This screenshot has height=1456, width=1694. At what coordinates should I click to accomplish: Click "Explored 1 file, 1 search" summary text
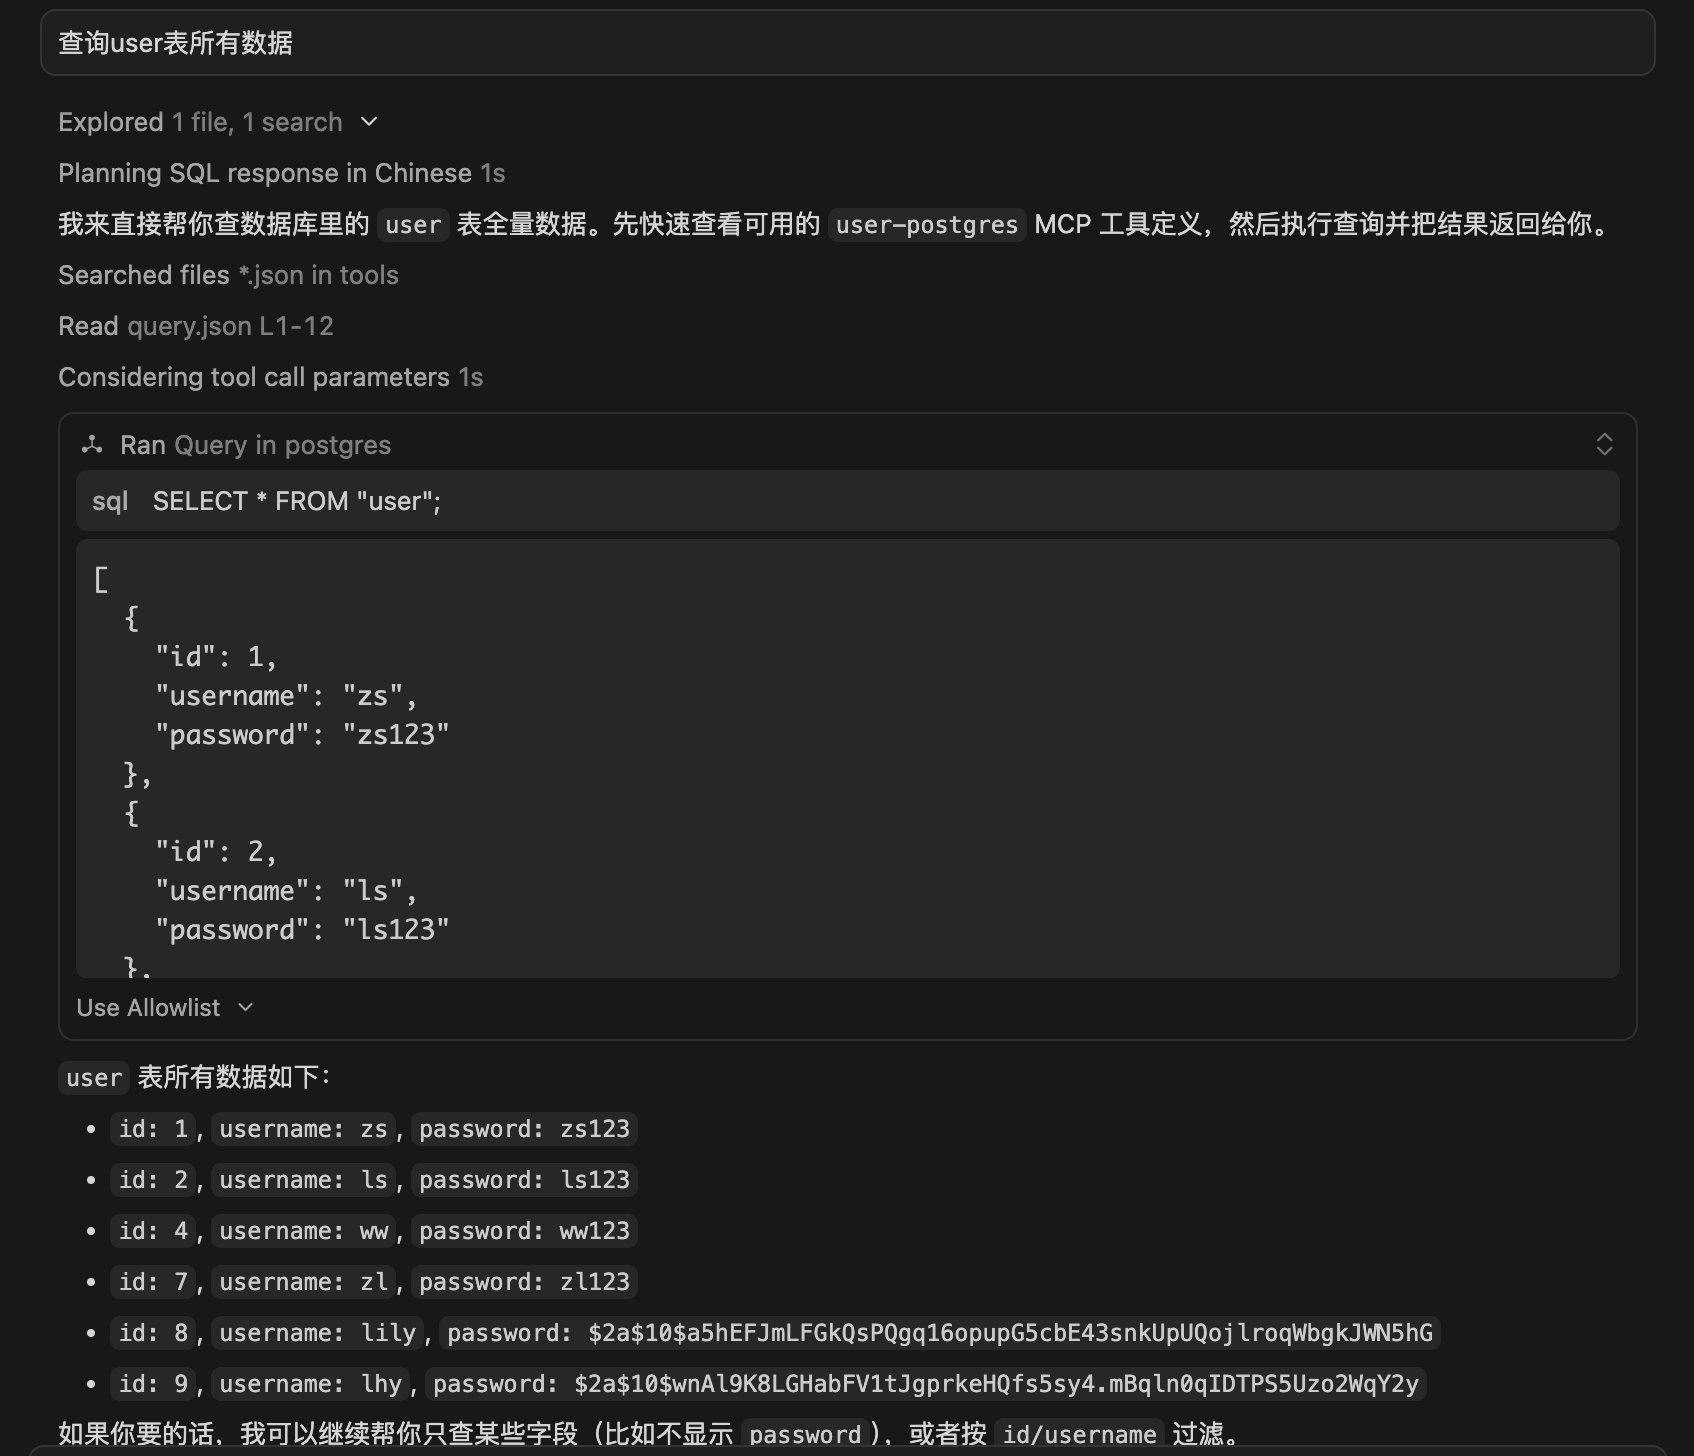[x=200, y=122]
